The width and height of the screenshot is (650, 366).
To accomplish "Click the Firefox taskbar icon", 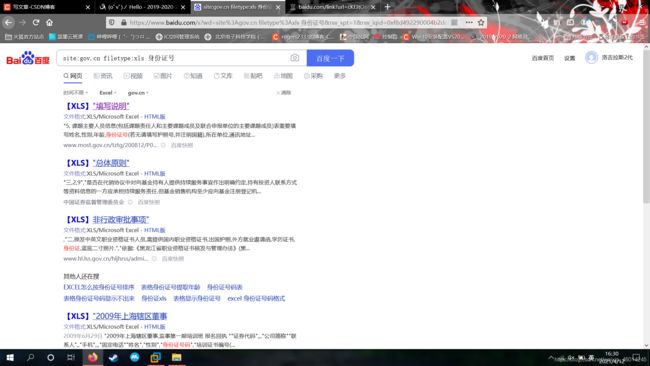I will [93, 357].
